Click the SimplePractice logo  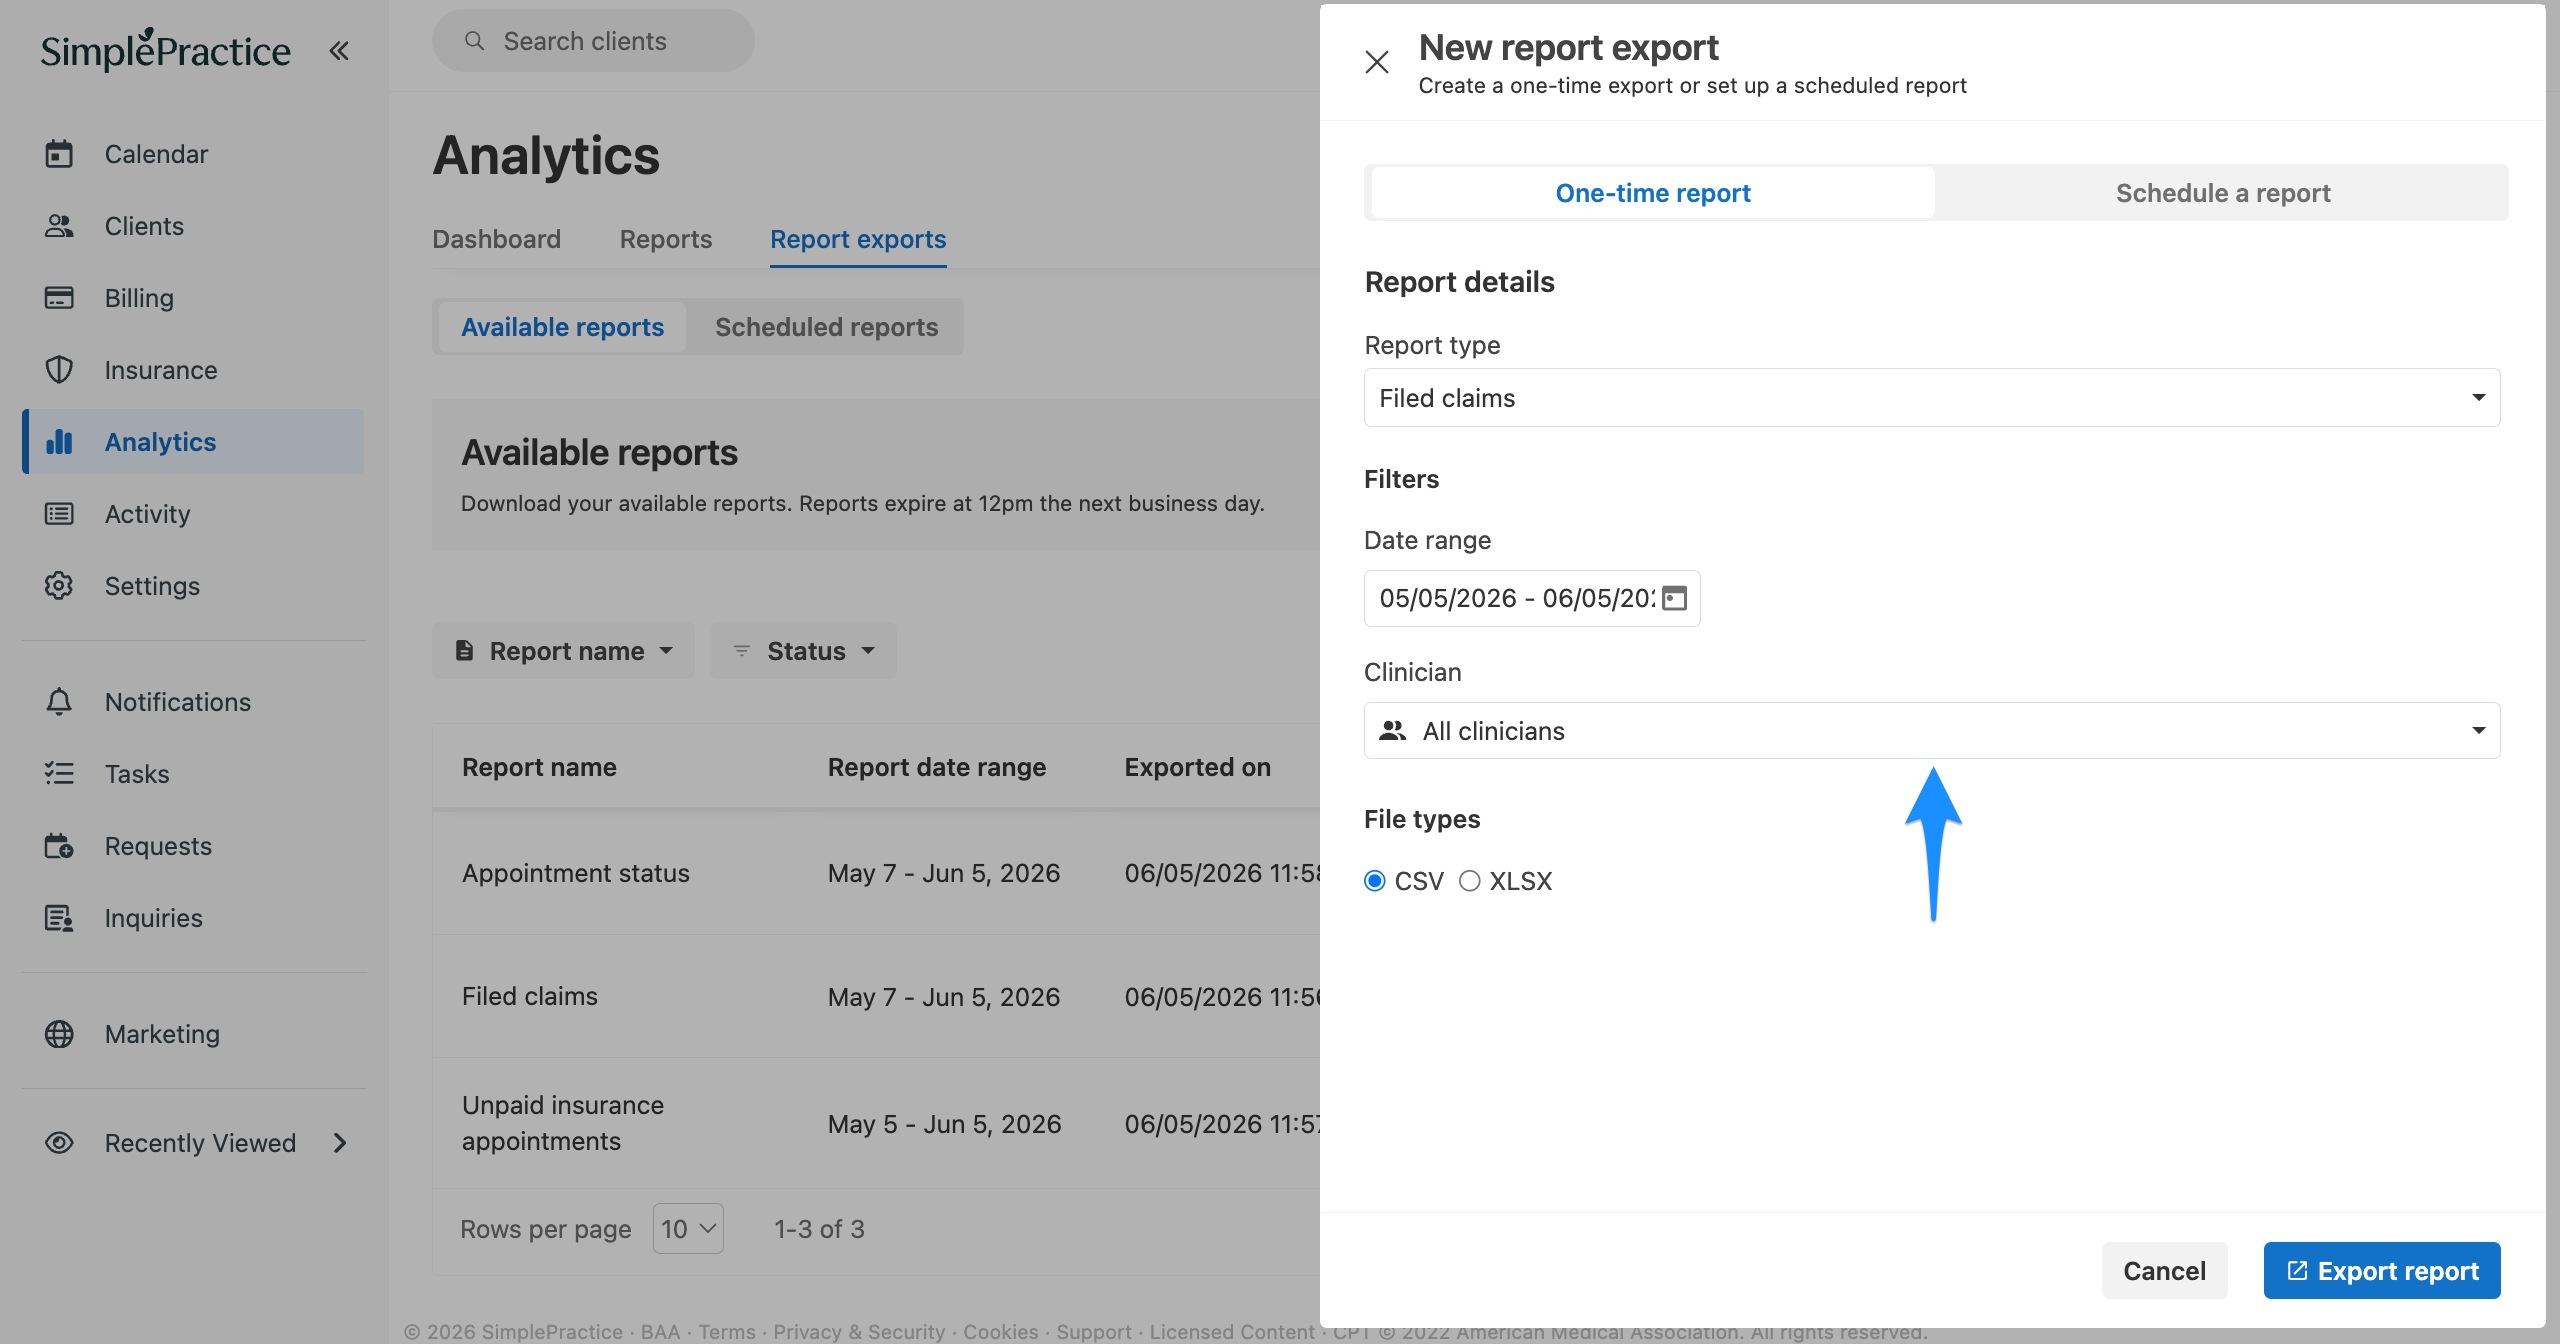166,50
